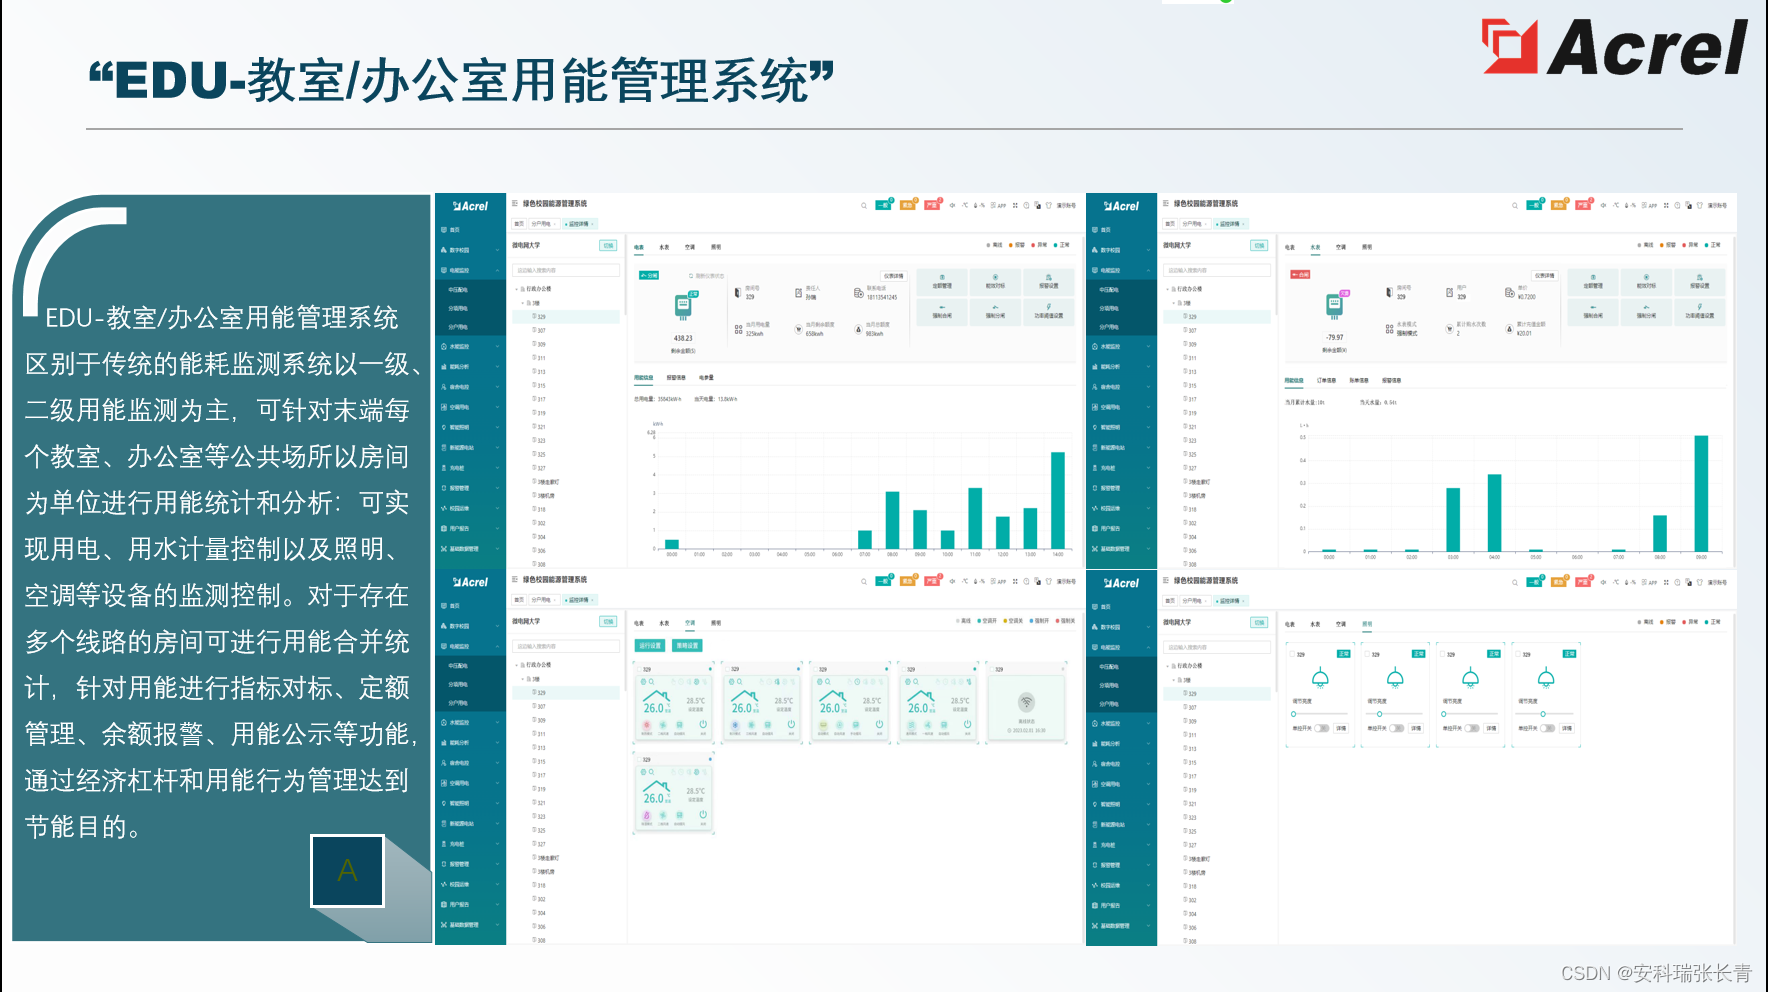The width and height of the screenshot is (1768, 992).
Task: Check the 329 checkbox on offline air-conditioner card
Action: pos(992,669)
